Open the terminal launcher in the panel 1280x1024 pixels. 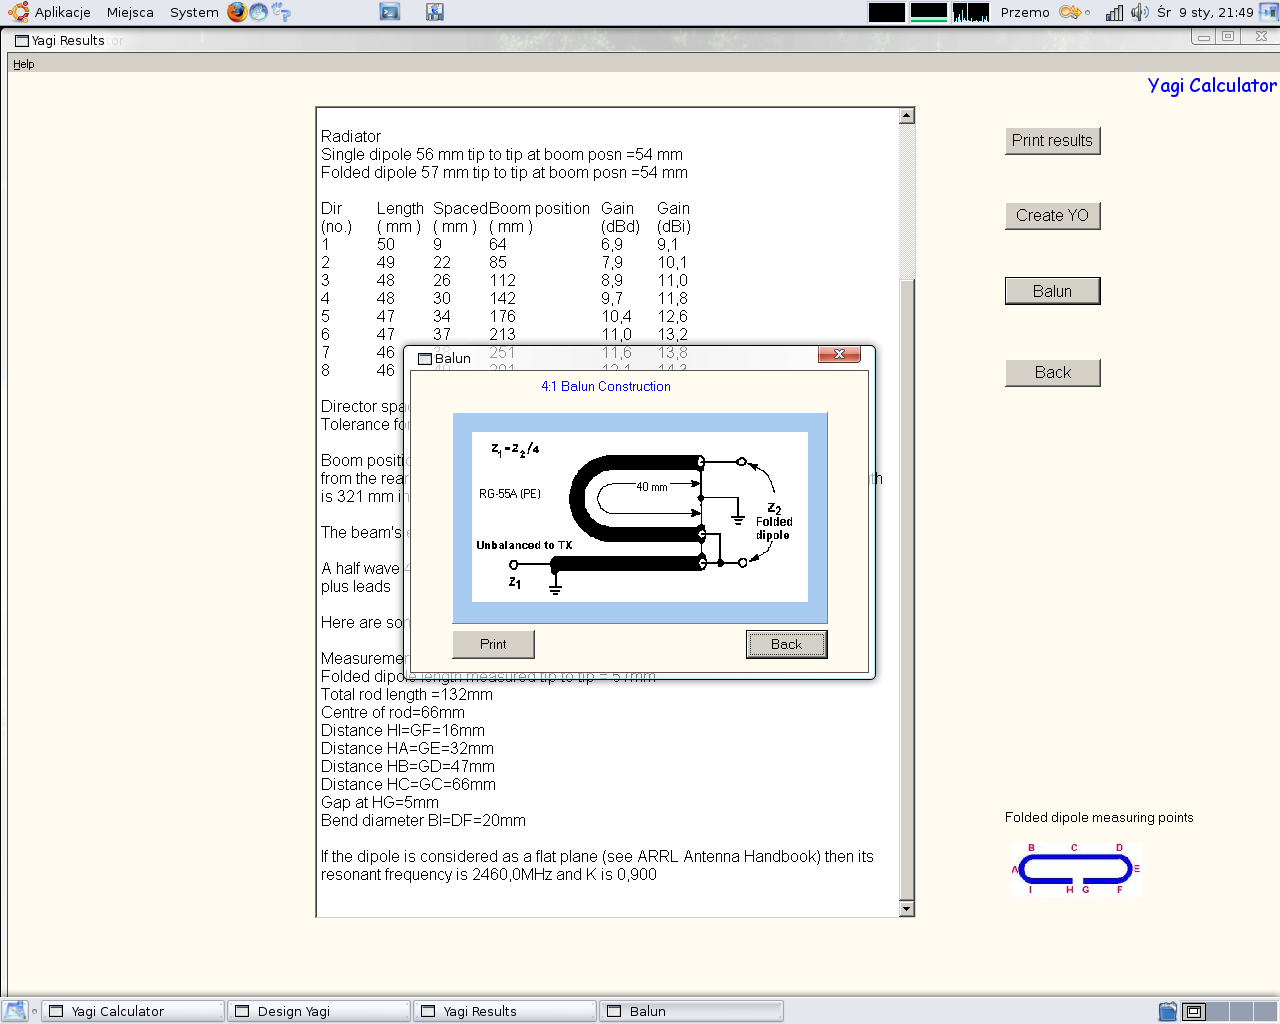tap(390, 12)
